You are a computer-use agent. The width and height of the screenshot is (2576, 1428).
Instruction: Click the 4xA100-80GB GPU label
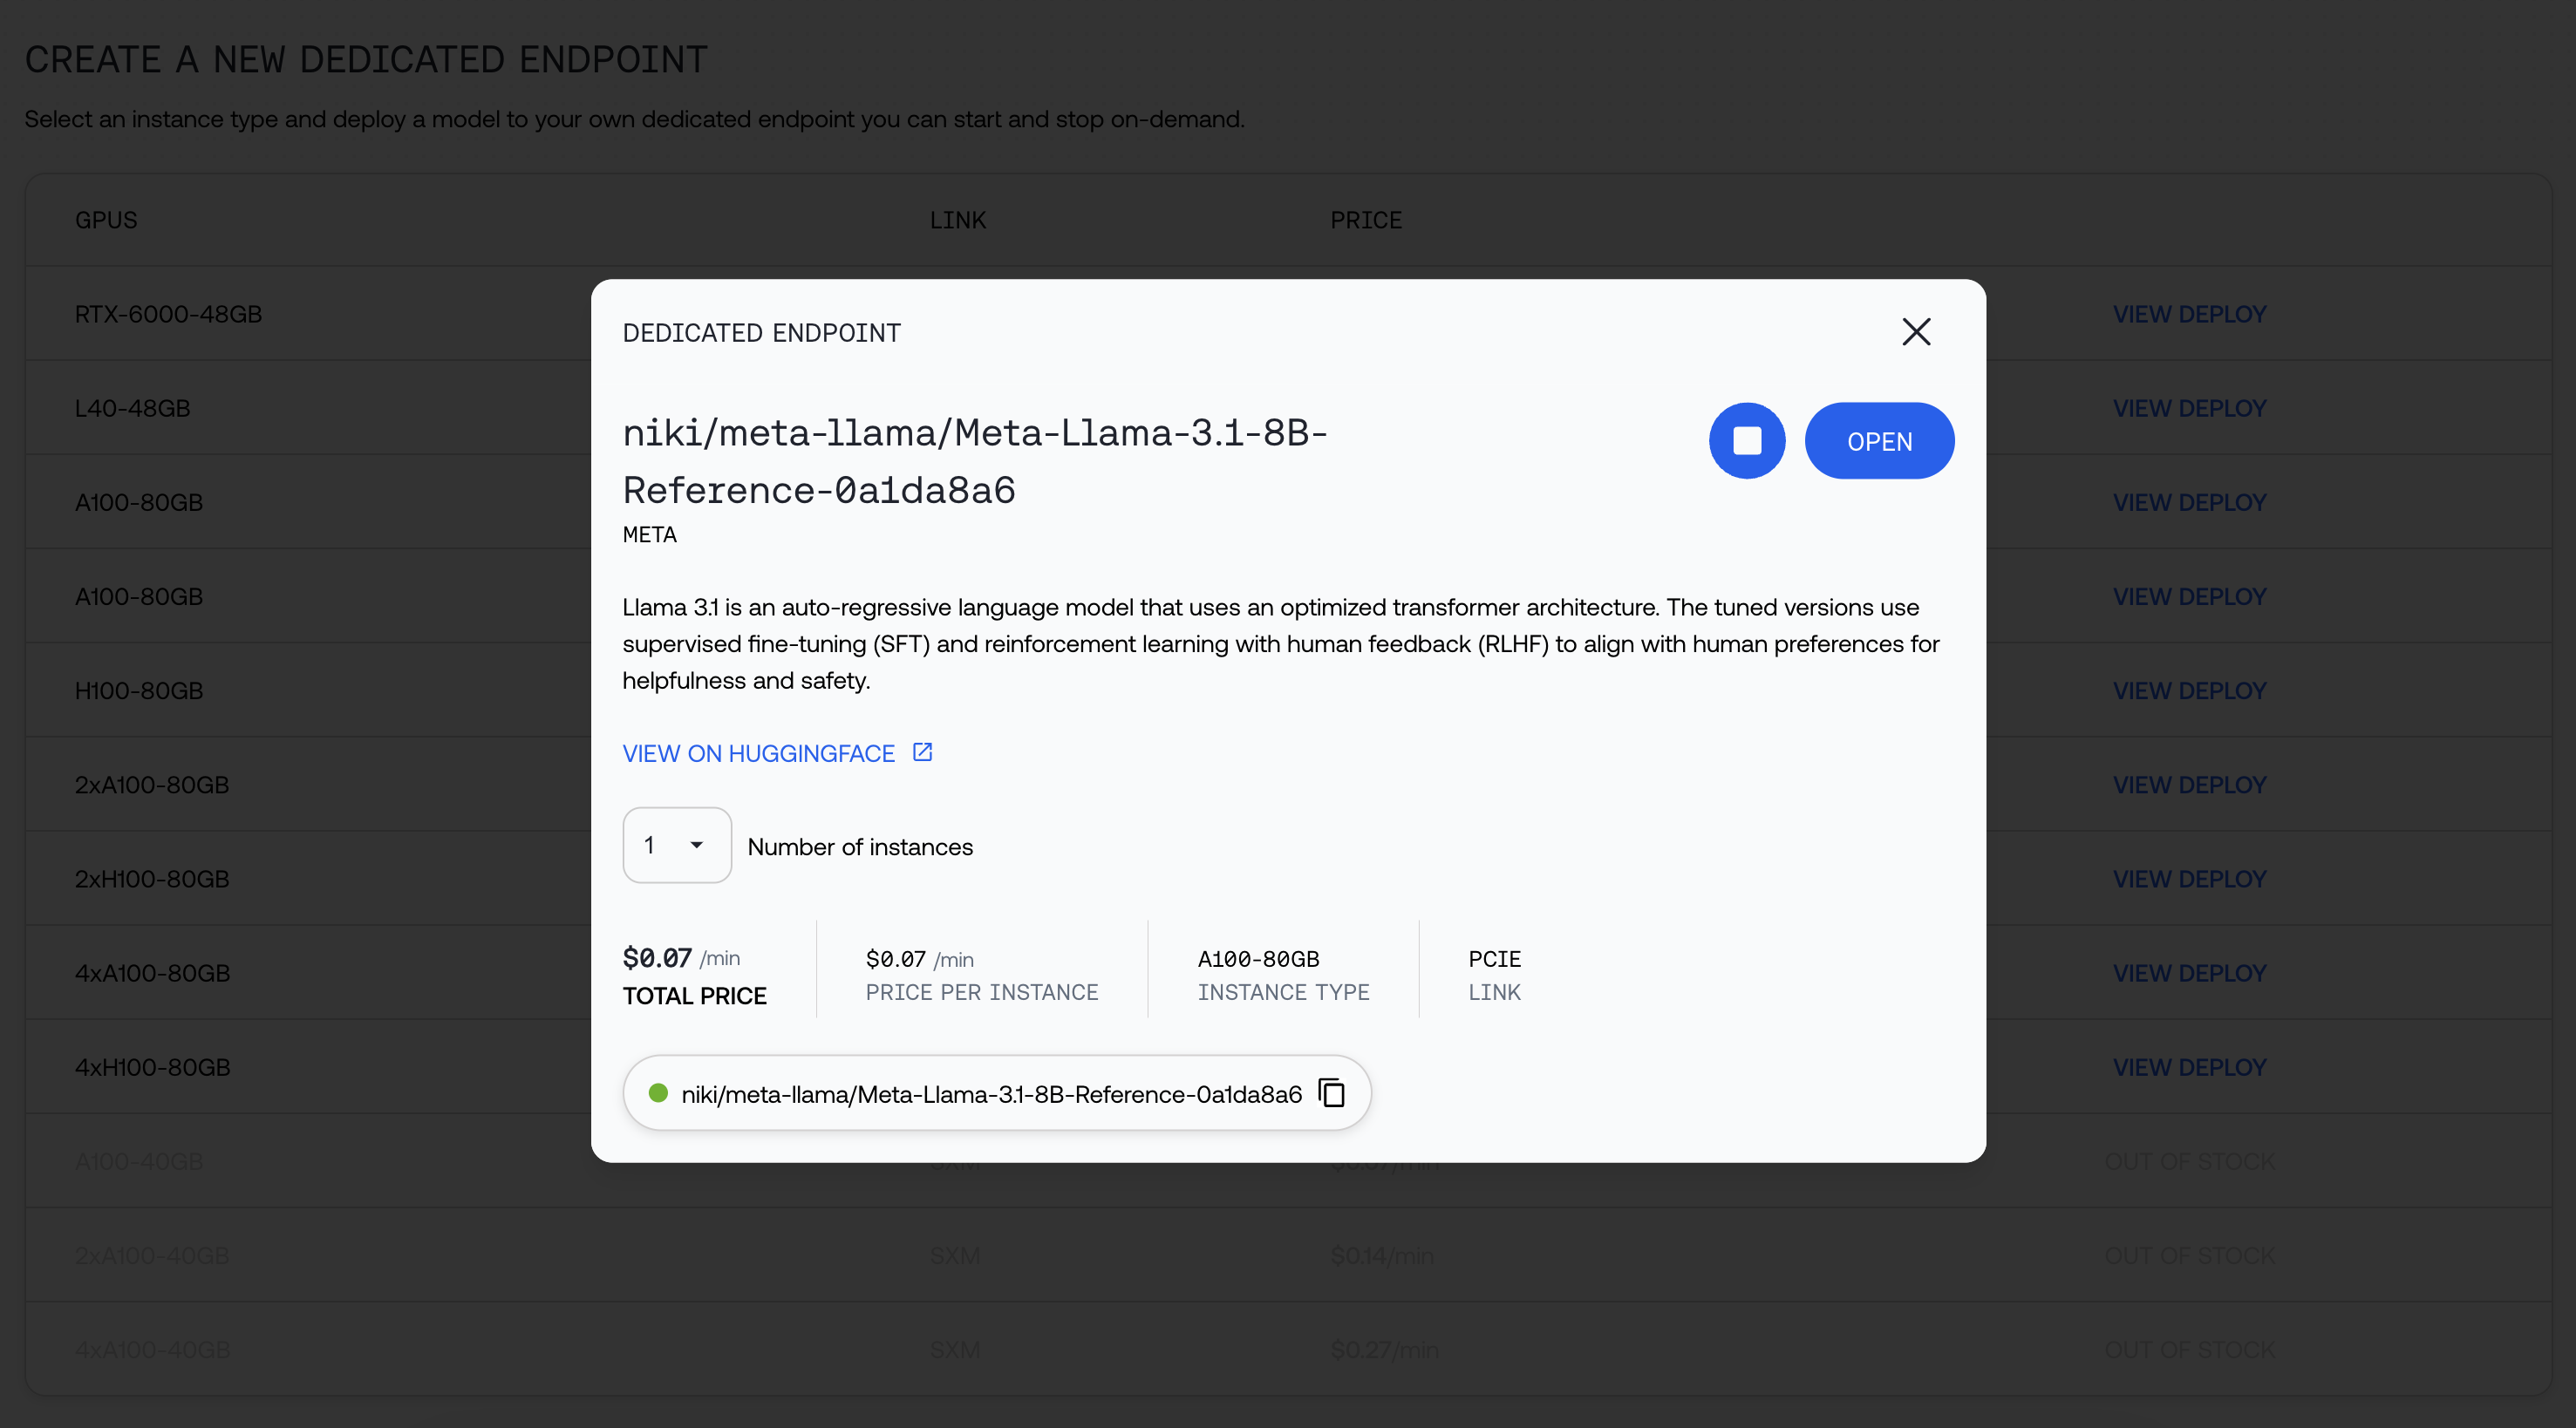pos(152,973)
